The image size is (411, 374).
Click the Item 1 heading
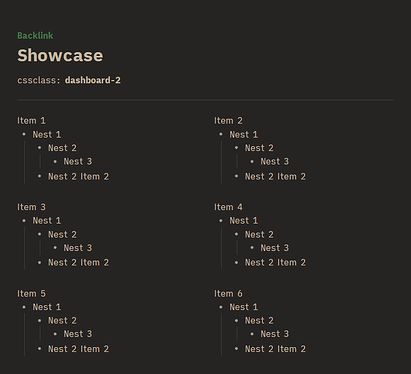31,121
